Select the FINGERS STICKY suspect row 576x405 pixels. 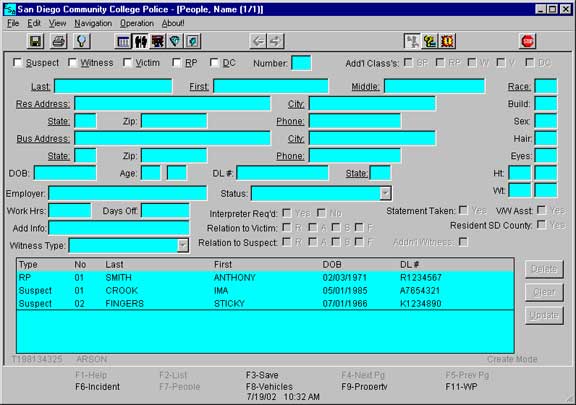[265, 304]
